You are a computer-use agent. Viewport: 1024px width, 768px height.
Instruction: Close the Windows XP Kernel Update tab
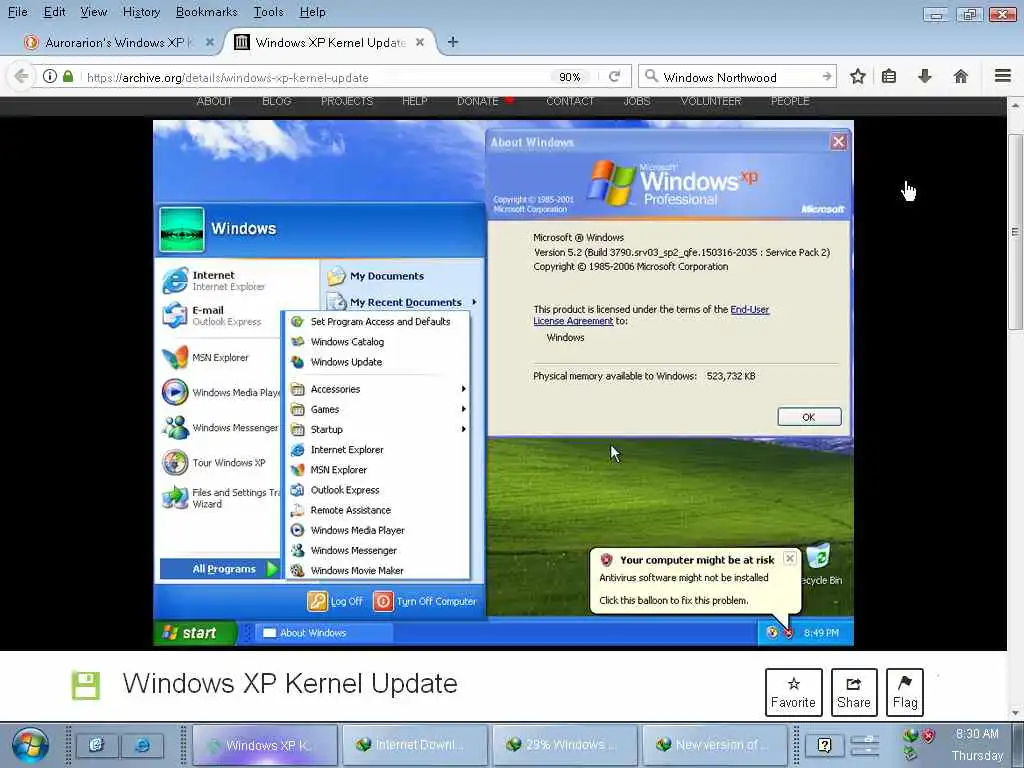coord(420,42)
